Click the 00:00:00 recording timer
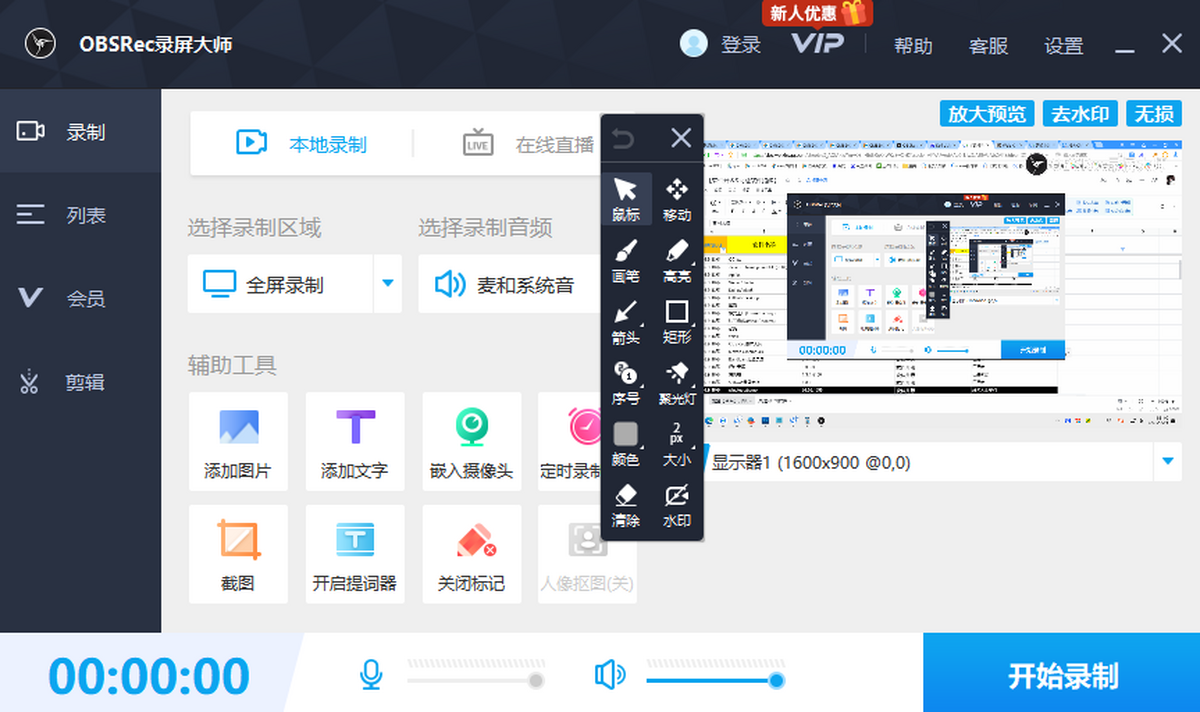 [x=149, y=676]
